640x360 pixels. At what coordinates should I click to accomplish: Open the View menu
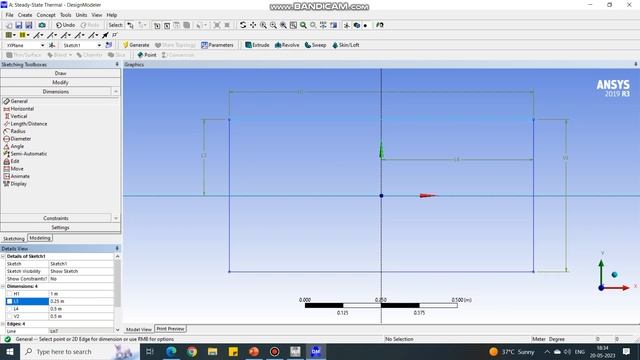[x=97, y=15]
